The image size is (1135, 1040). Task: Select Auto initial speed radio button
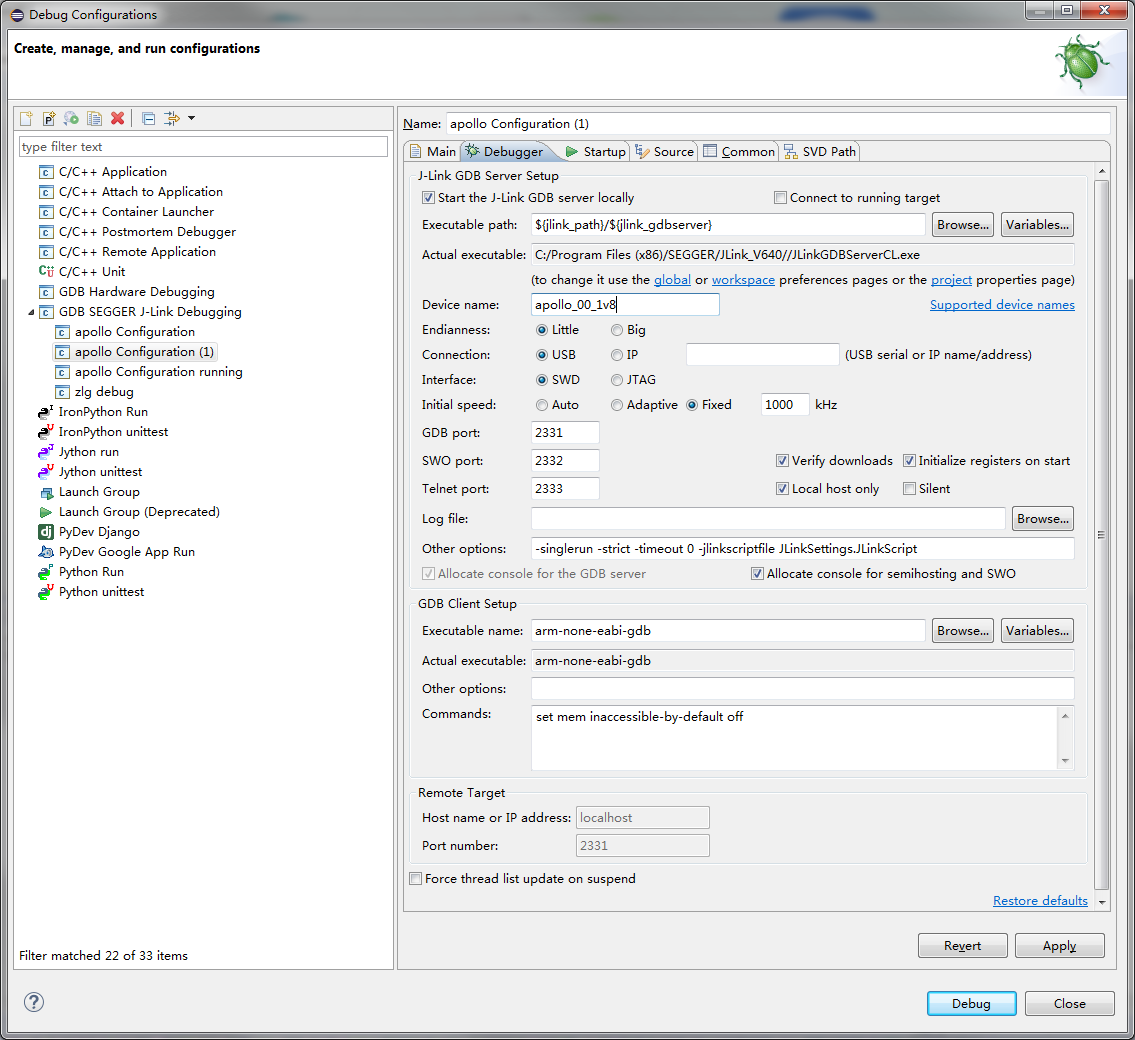tap(541, 405)
